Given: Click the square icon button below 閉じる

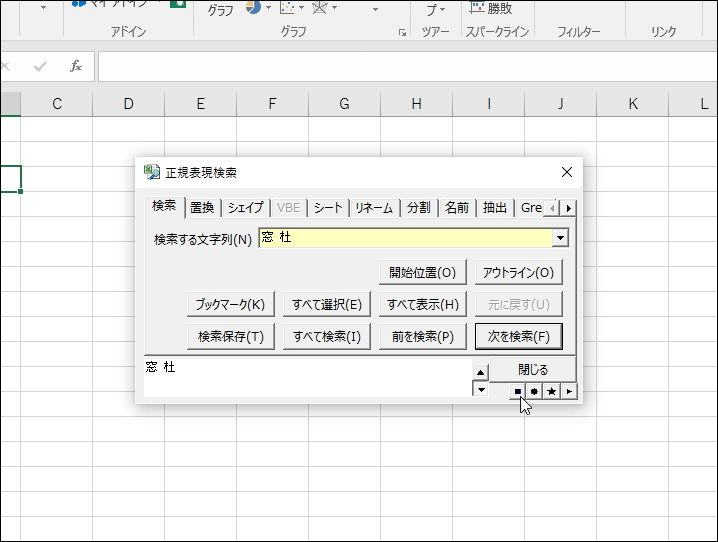Looking at the screenshot, I should click(x=517, y=391).
